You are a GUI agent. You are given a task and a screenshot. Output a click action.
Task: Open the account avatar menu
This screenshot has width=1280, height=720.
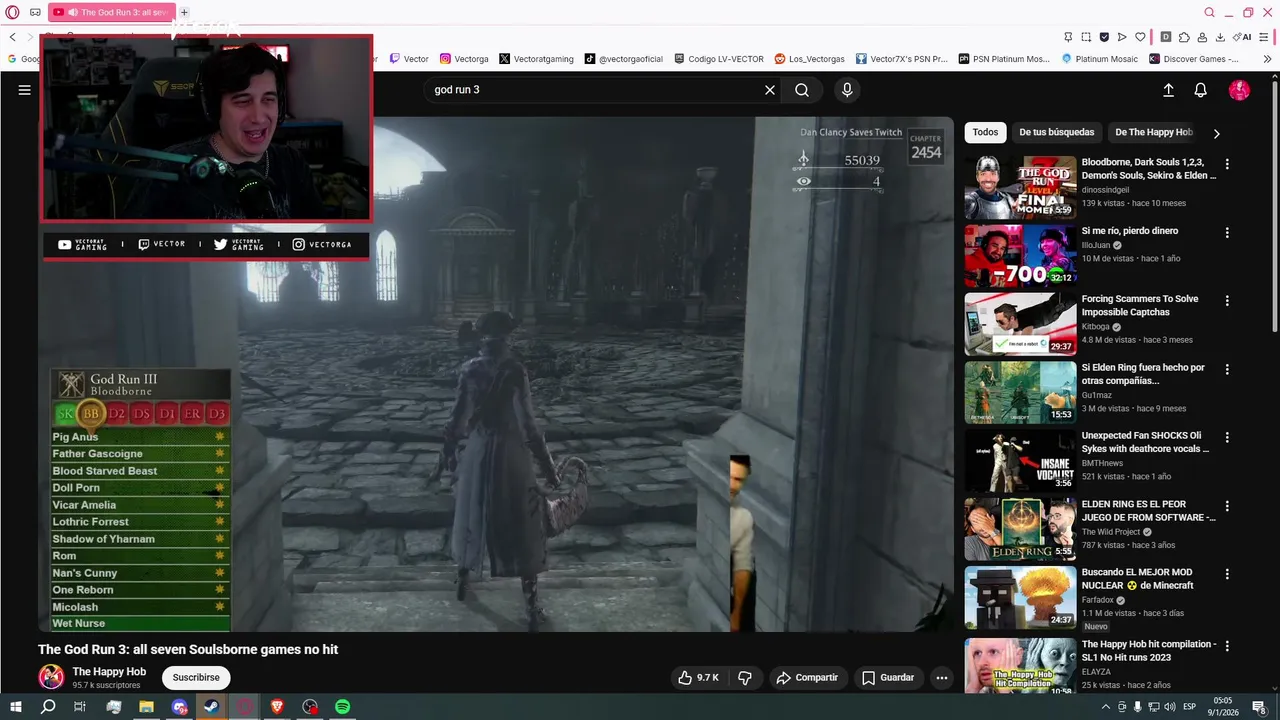click(1239, 90)
